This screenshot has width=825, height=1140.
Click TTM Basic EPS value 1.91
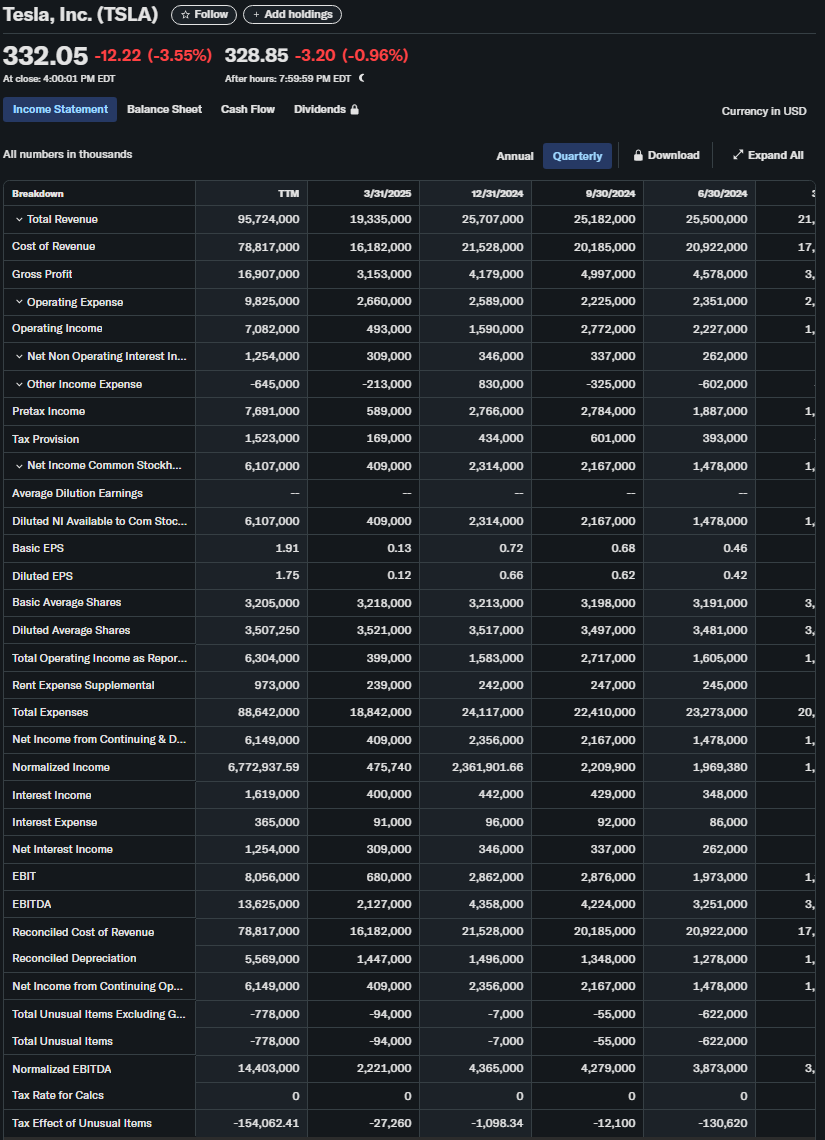click(287, 548)
